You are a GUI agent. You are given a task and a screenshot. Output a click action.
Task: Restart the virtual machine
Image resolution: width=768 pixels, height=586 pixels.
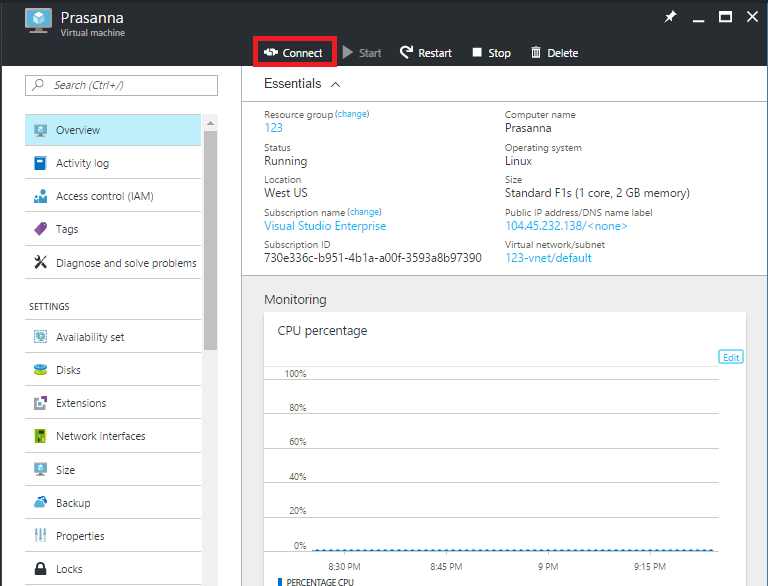[x=425, y=53]
